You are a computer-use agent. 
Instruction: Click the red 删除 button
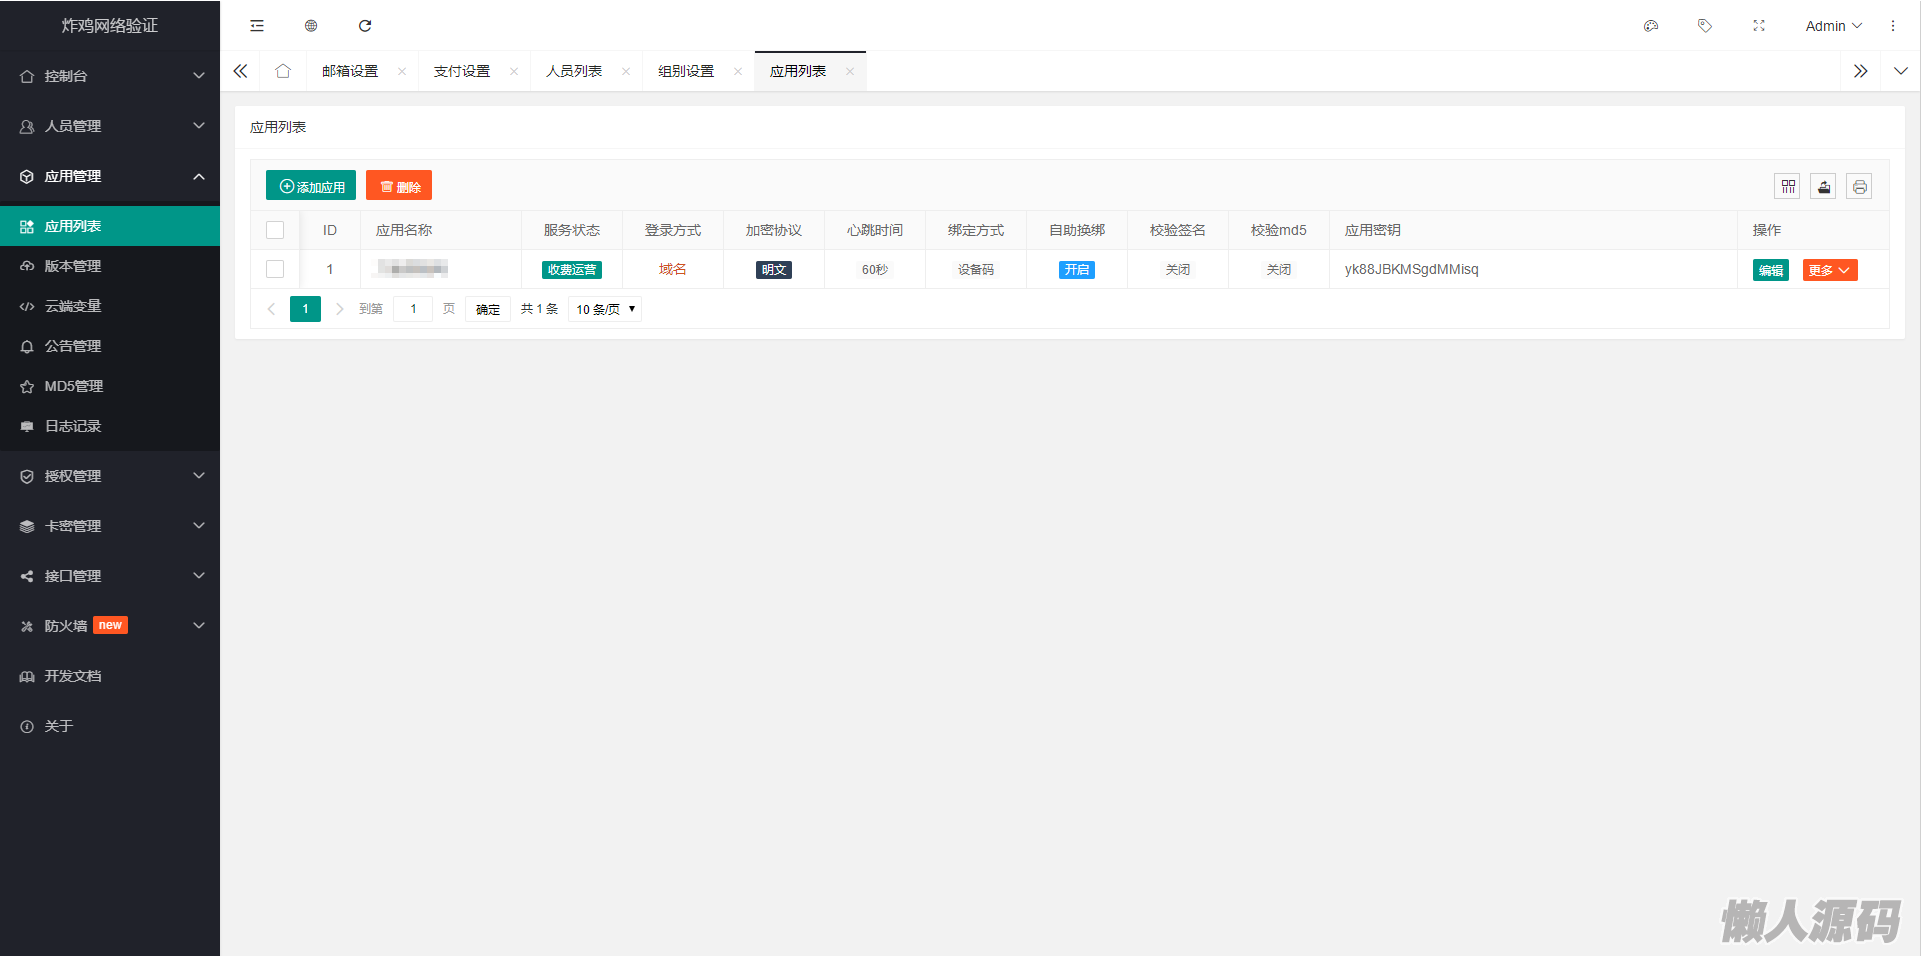399,186
